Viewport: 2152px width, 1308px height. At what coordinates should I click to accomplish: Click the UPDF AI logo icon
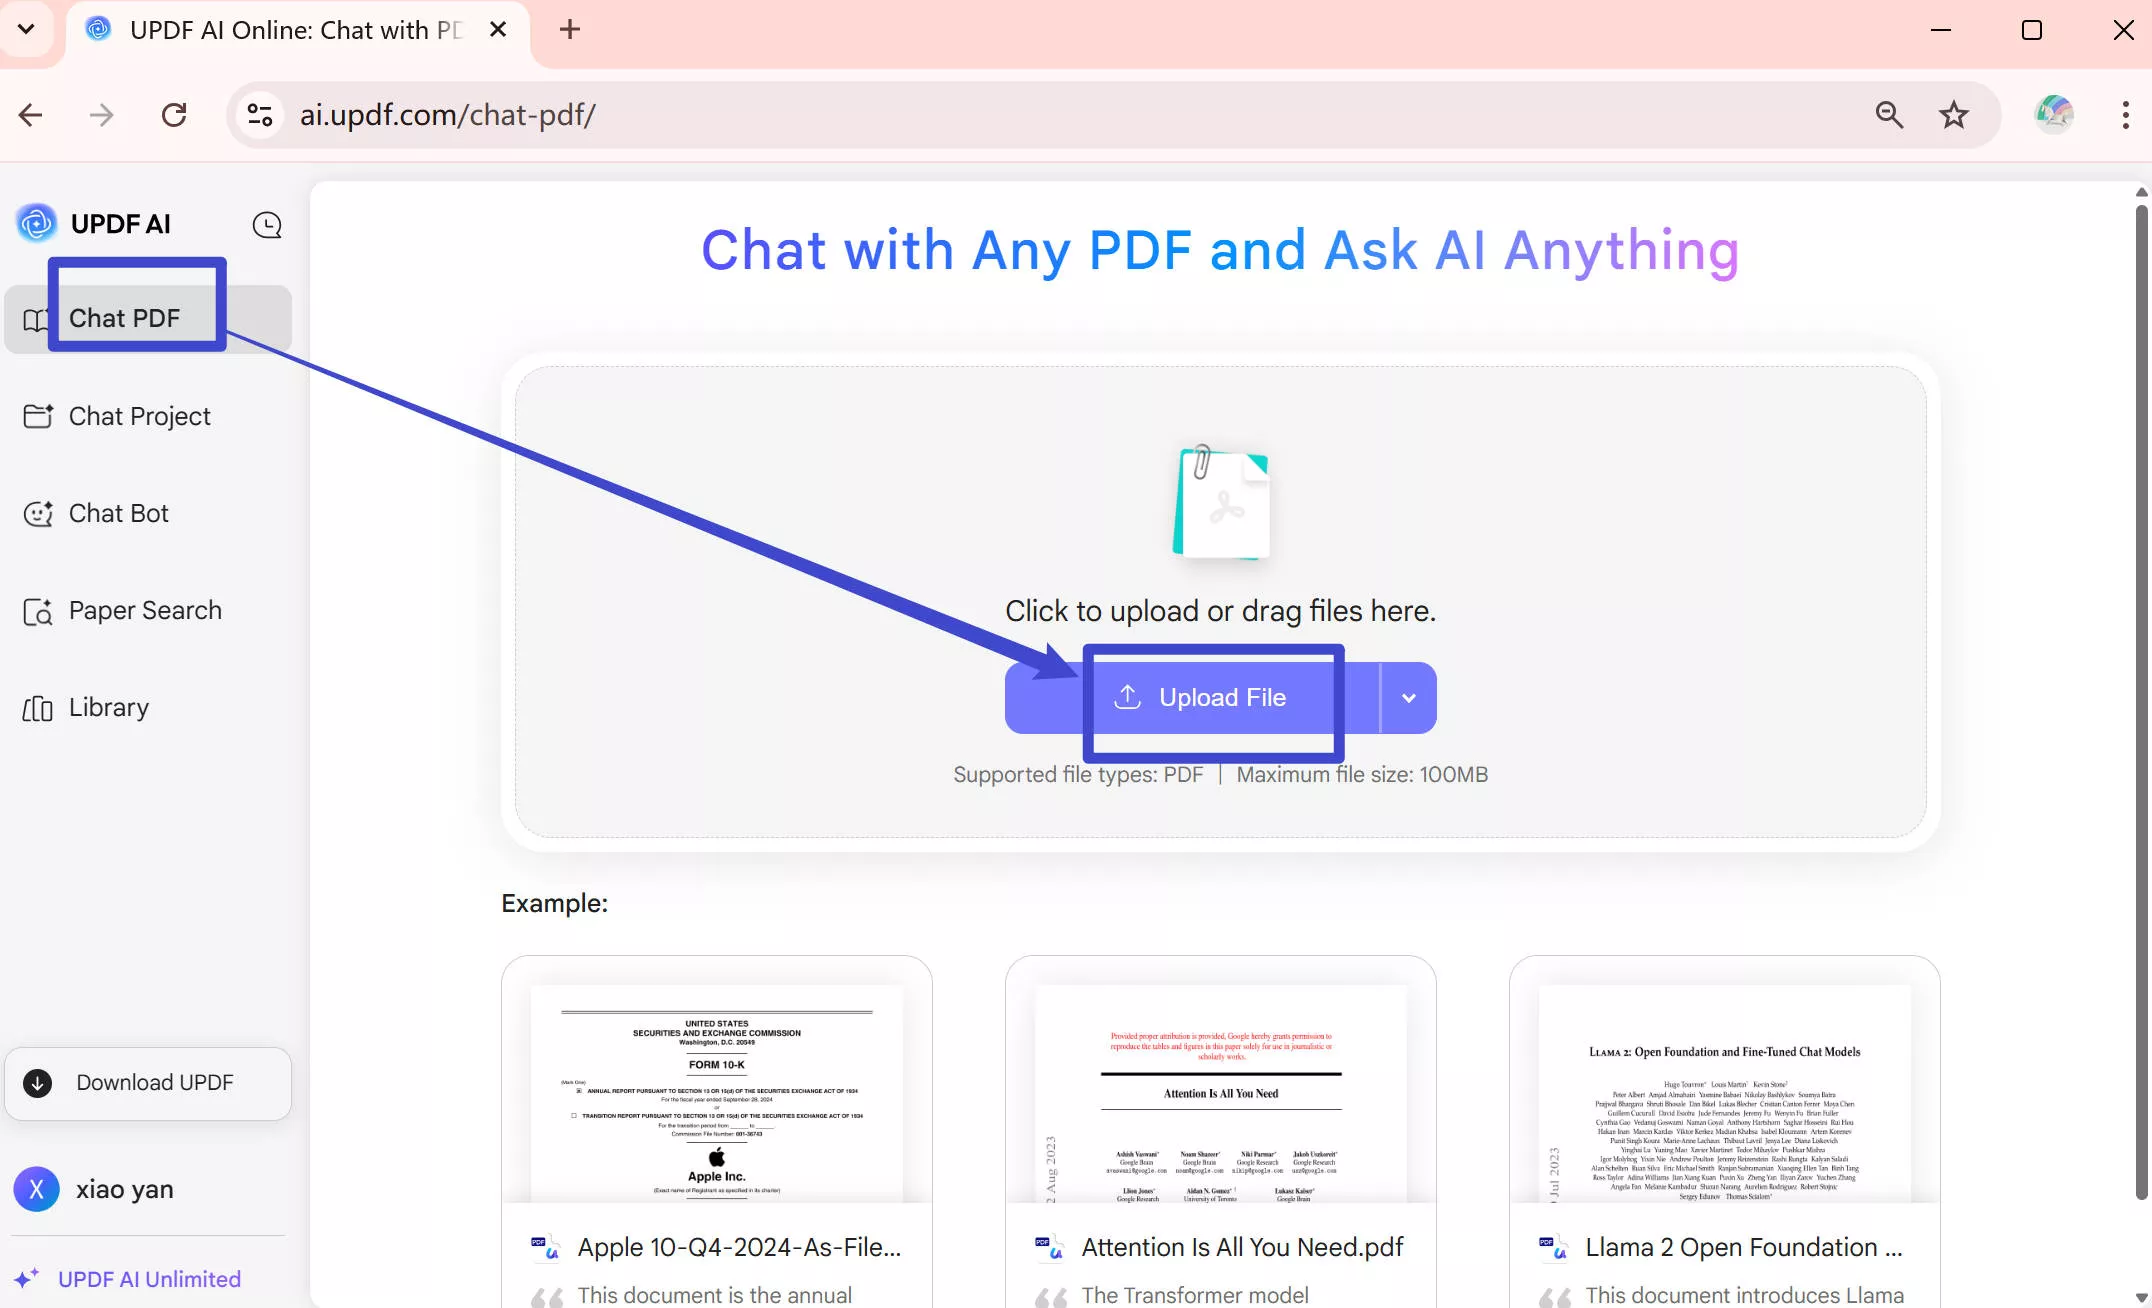(x=37, y=223)
